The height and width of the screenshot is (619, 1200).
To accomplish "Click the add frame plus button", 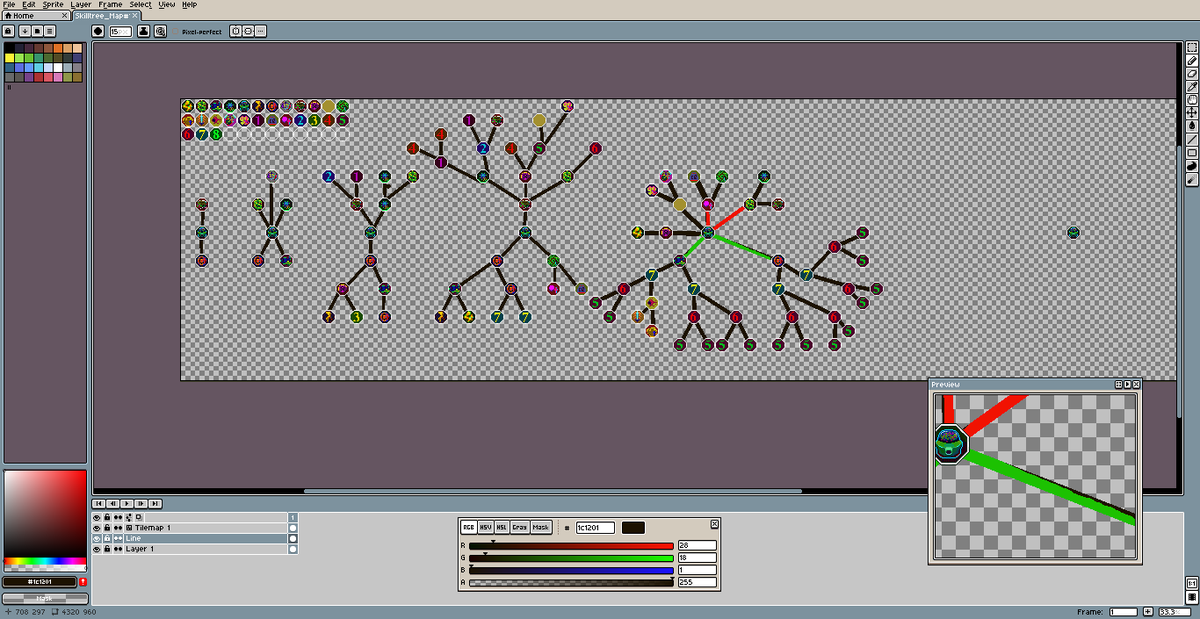I will 1148,611.
